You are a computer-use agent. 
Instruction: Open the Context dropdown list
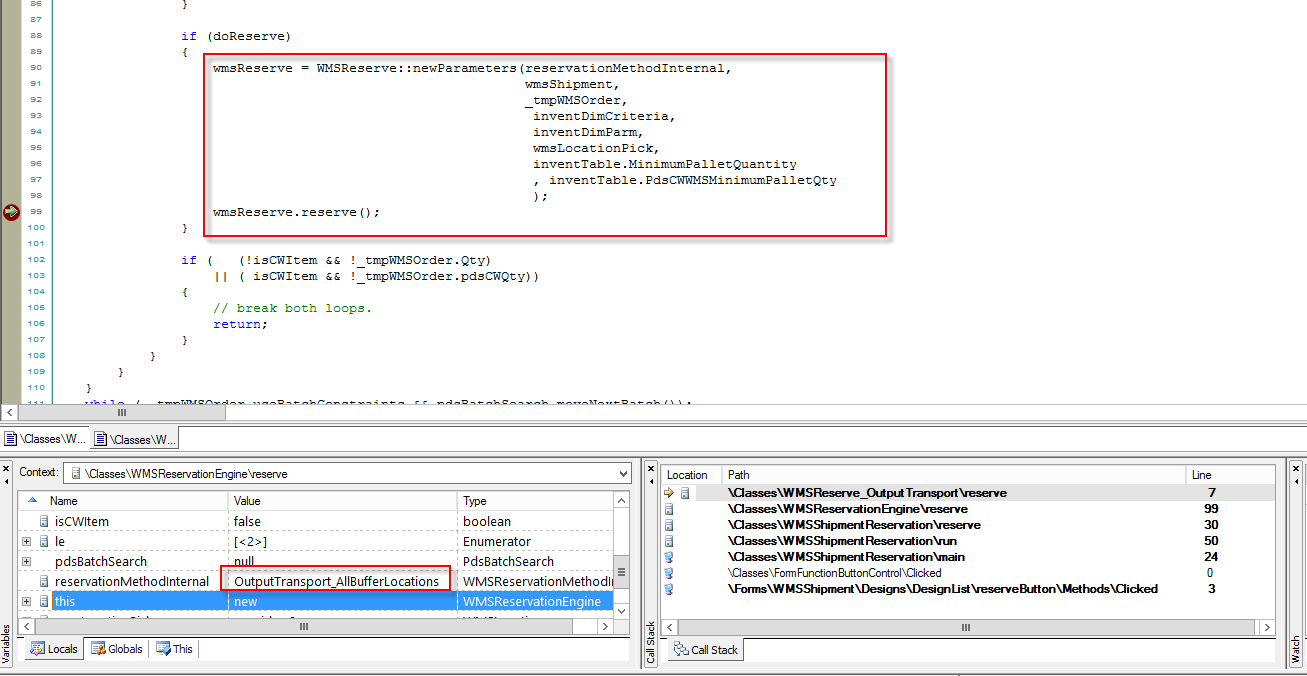[x=623, y=473]
